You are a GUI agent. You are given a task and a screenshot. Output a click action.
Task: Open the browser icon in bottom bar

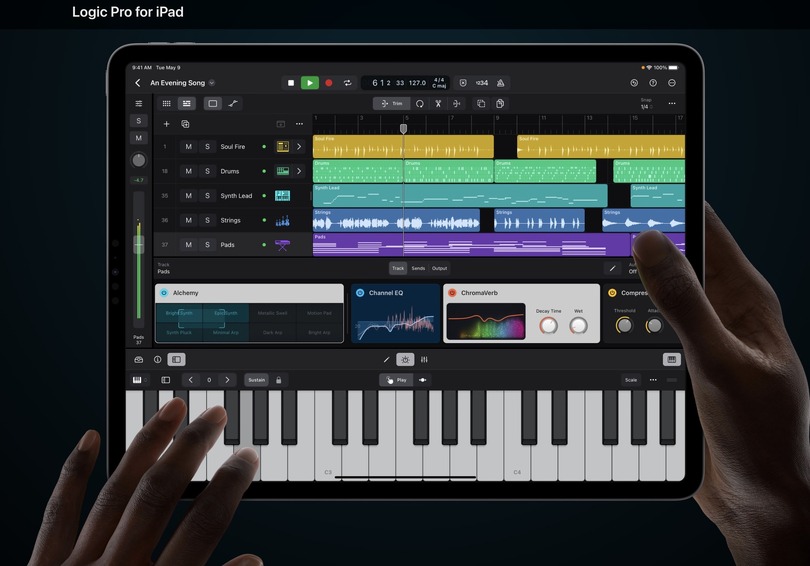pos(138,359)
